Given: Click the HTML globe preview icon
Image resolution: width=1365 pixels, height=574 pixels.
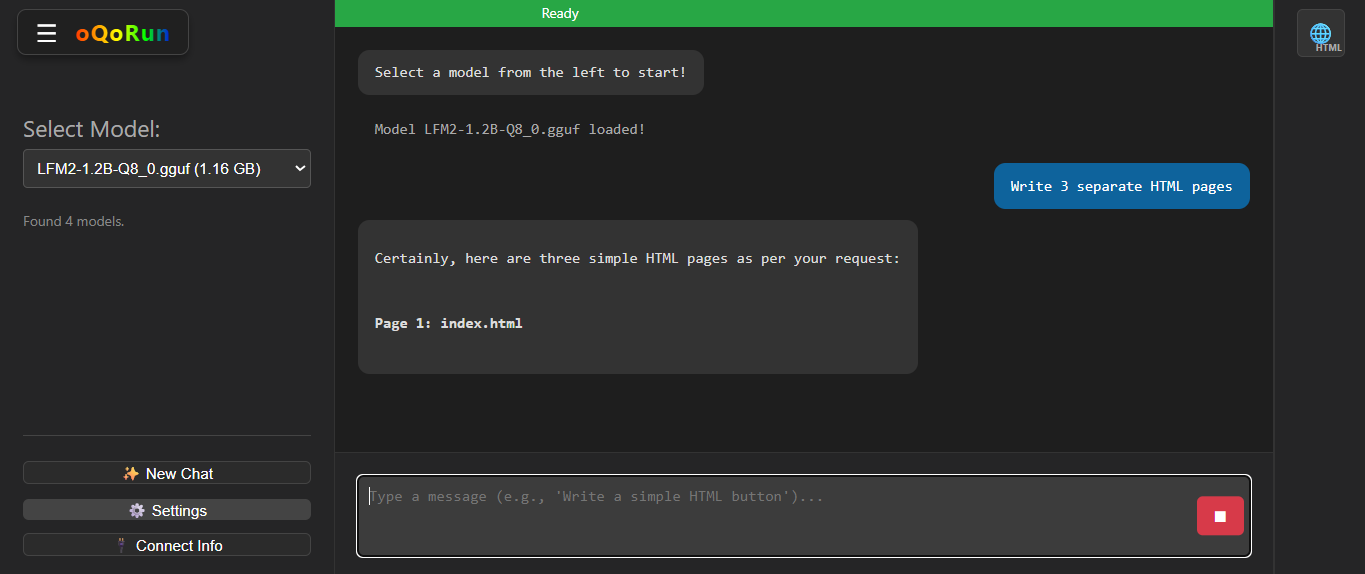Looking at the screenshot, I should pyautogui.click(x=1320, y=33).
